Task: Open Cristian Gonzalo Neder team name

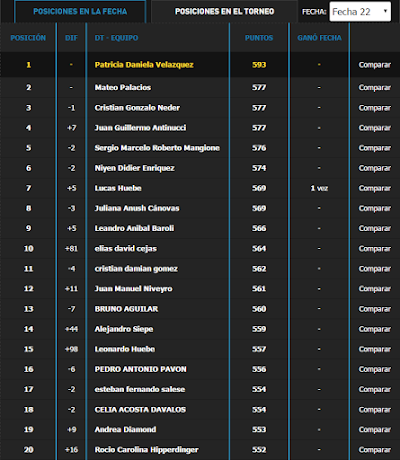Action: 137,108
